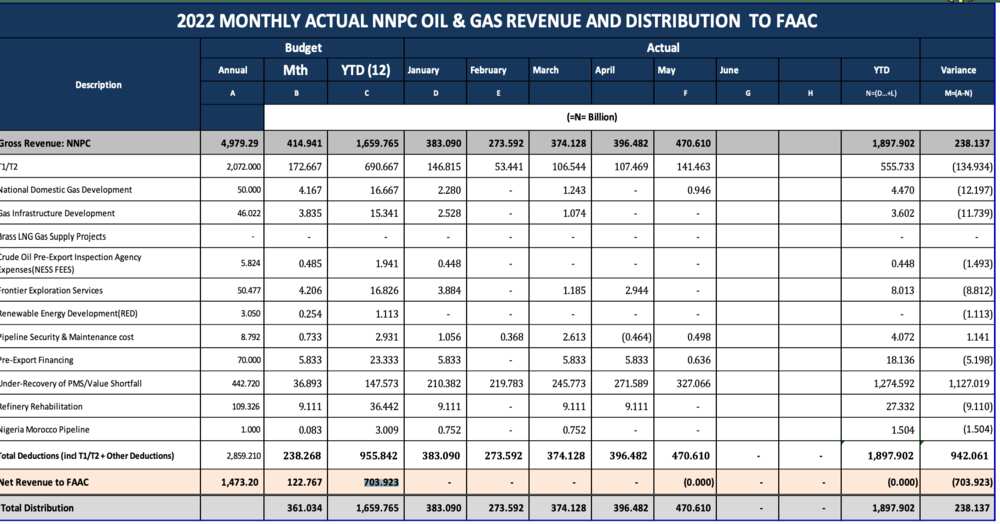This screenshot has width=1000, height=524.
Task: Select Frontier Exploration April value 2.944
Action: [636, 291]
